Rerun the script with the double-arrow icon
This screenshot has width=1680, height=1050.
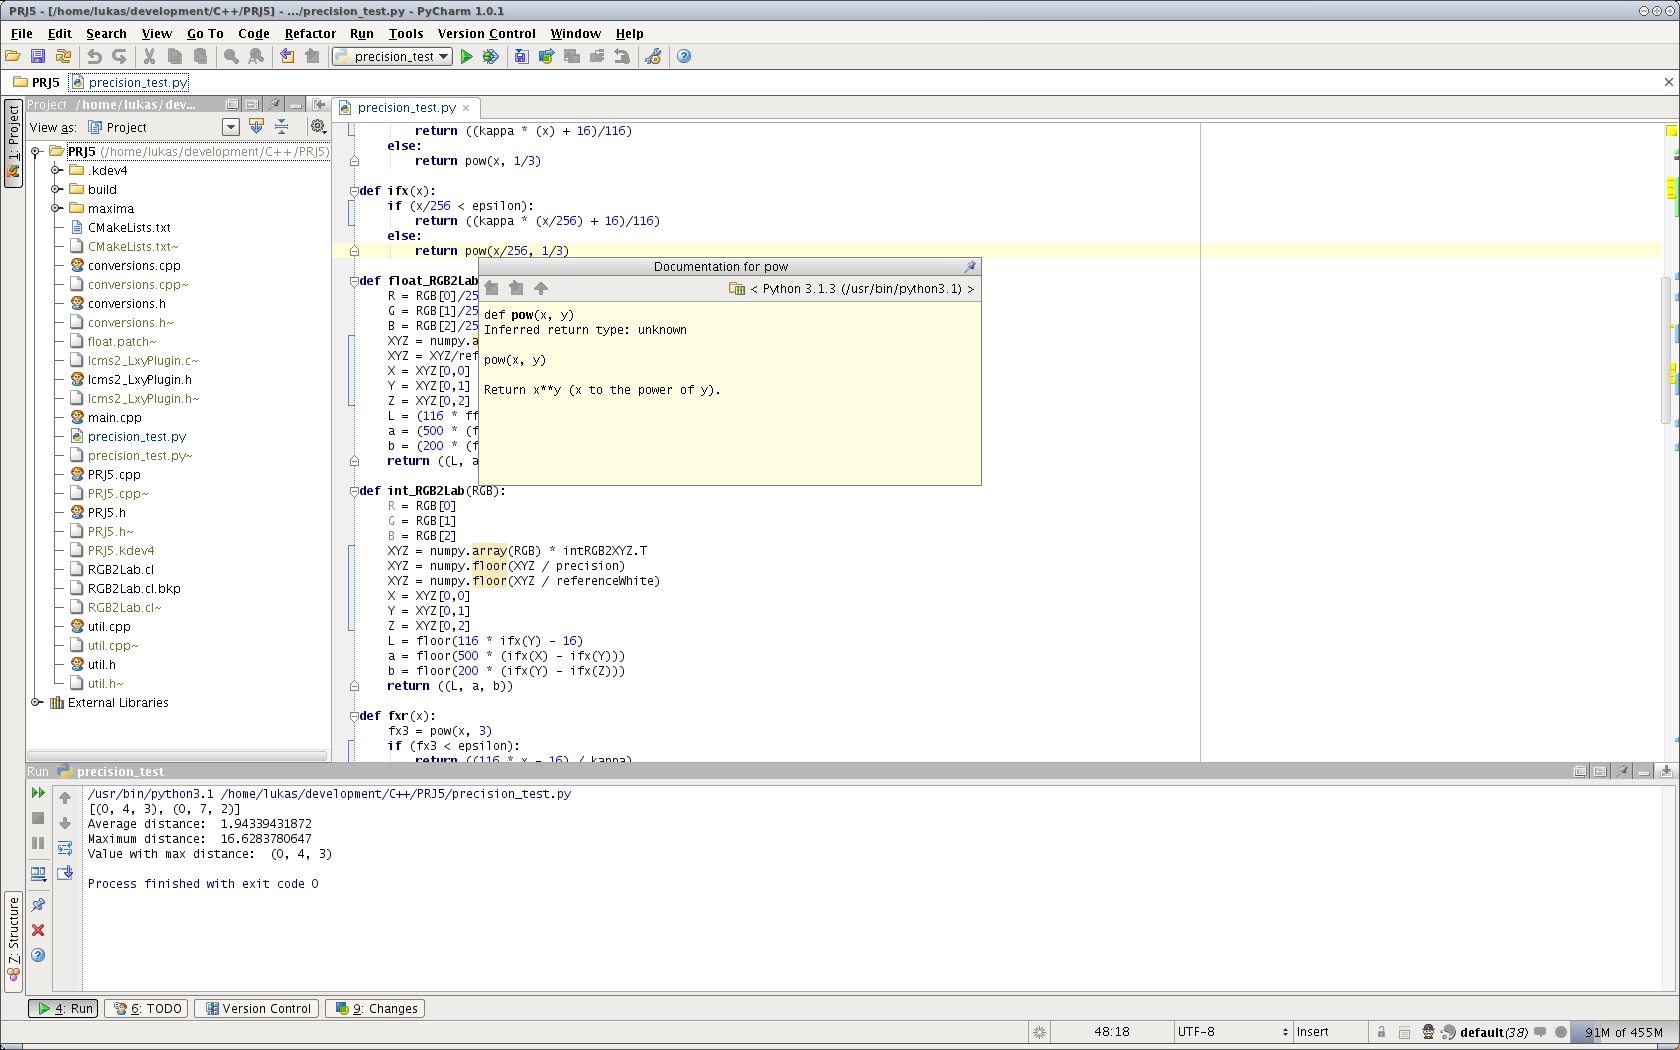point(38,793)
